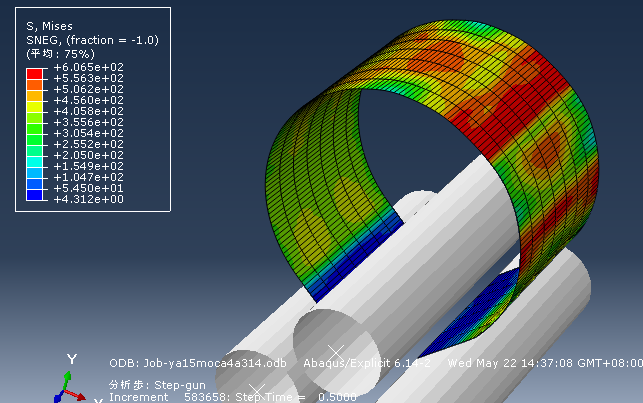
Task: Select the legend title "S, Mises"
Action: (50, 26)
